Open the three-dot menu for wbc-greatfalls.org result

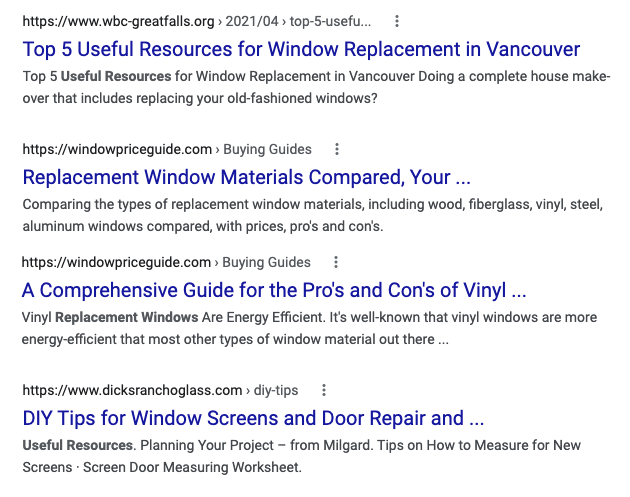397,21
